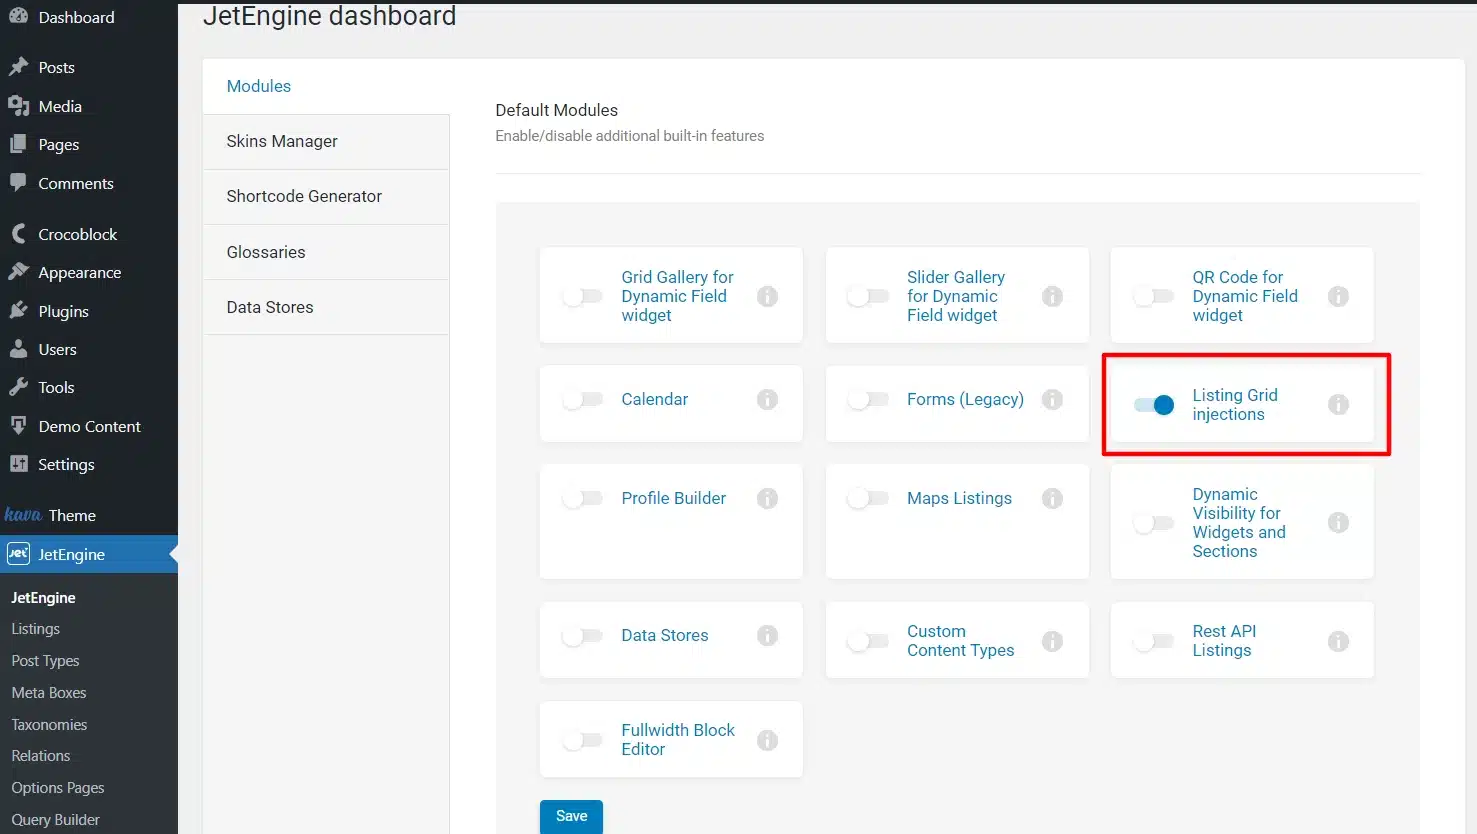Enable the Rest API Listings toggle
Viewport: 1477px width, 834px height.
click(x=1153, y=641)
